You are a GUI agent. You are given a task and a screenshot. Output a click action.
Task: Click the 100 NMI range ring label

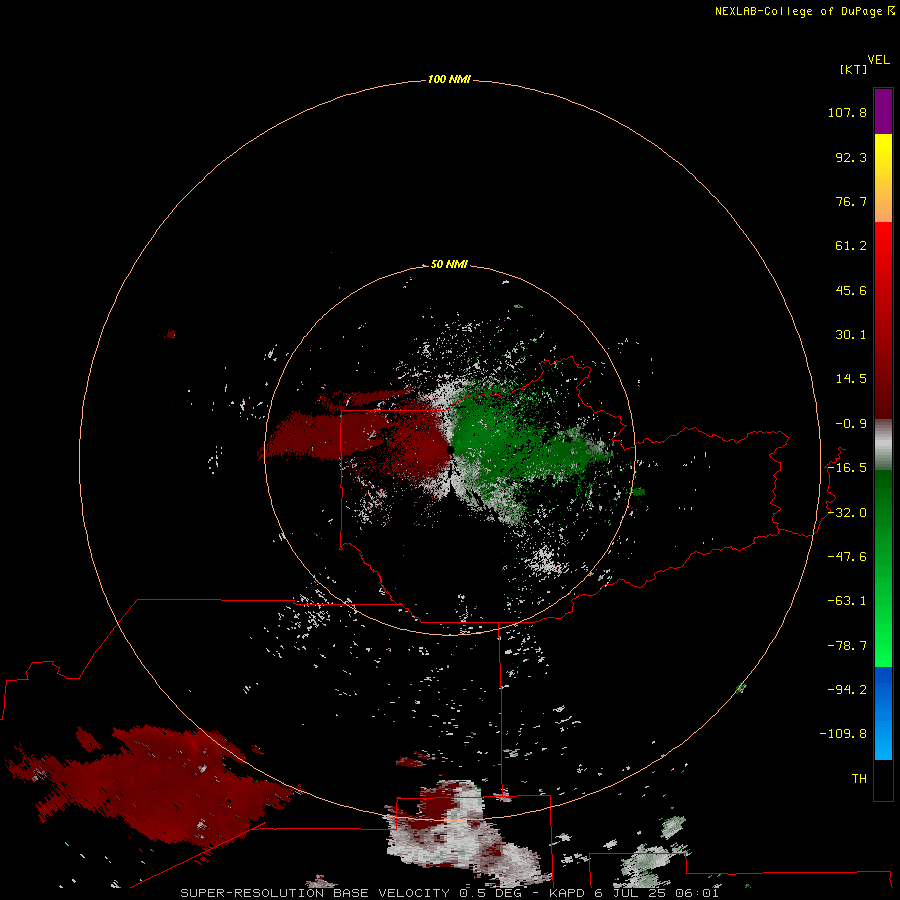[449, 79]
